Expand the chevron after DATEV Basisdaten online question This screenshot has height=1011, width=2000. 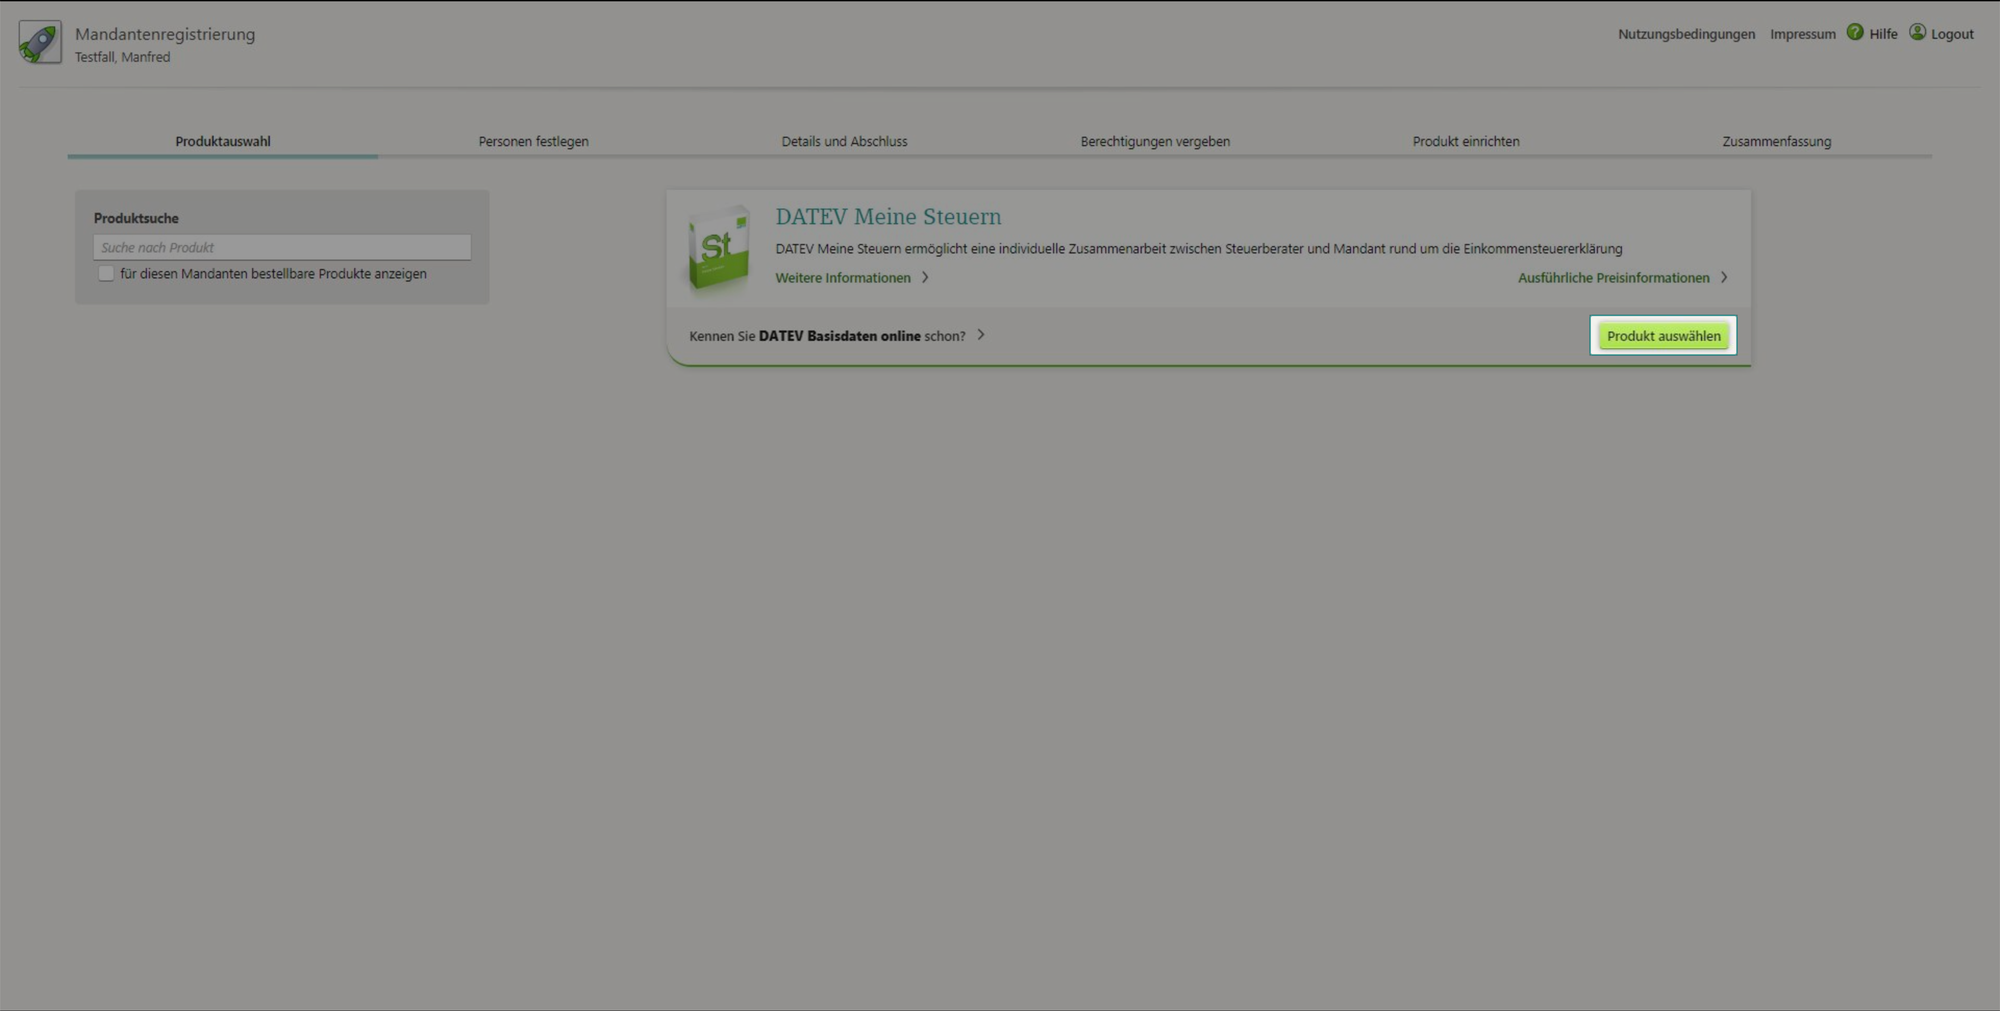981,335
